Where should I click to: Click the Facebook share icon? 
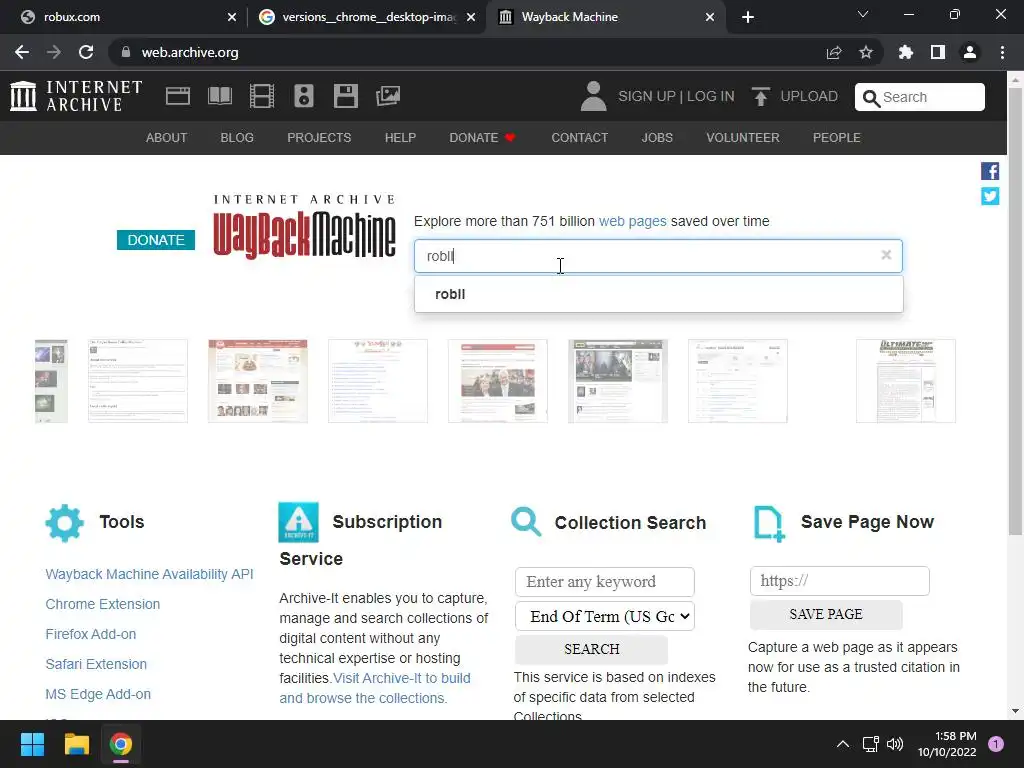tap(990, 171)
